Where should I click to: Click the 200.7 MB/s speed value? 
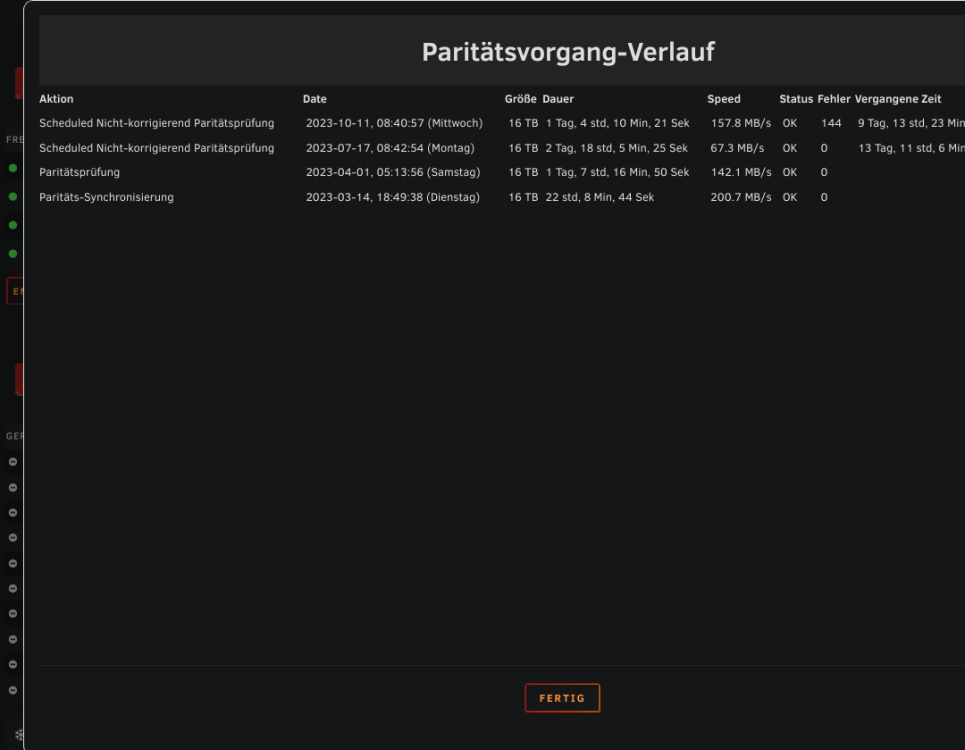click(x=740, y=197)
